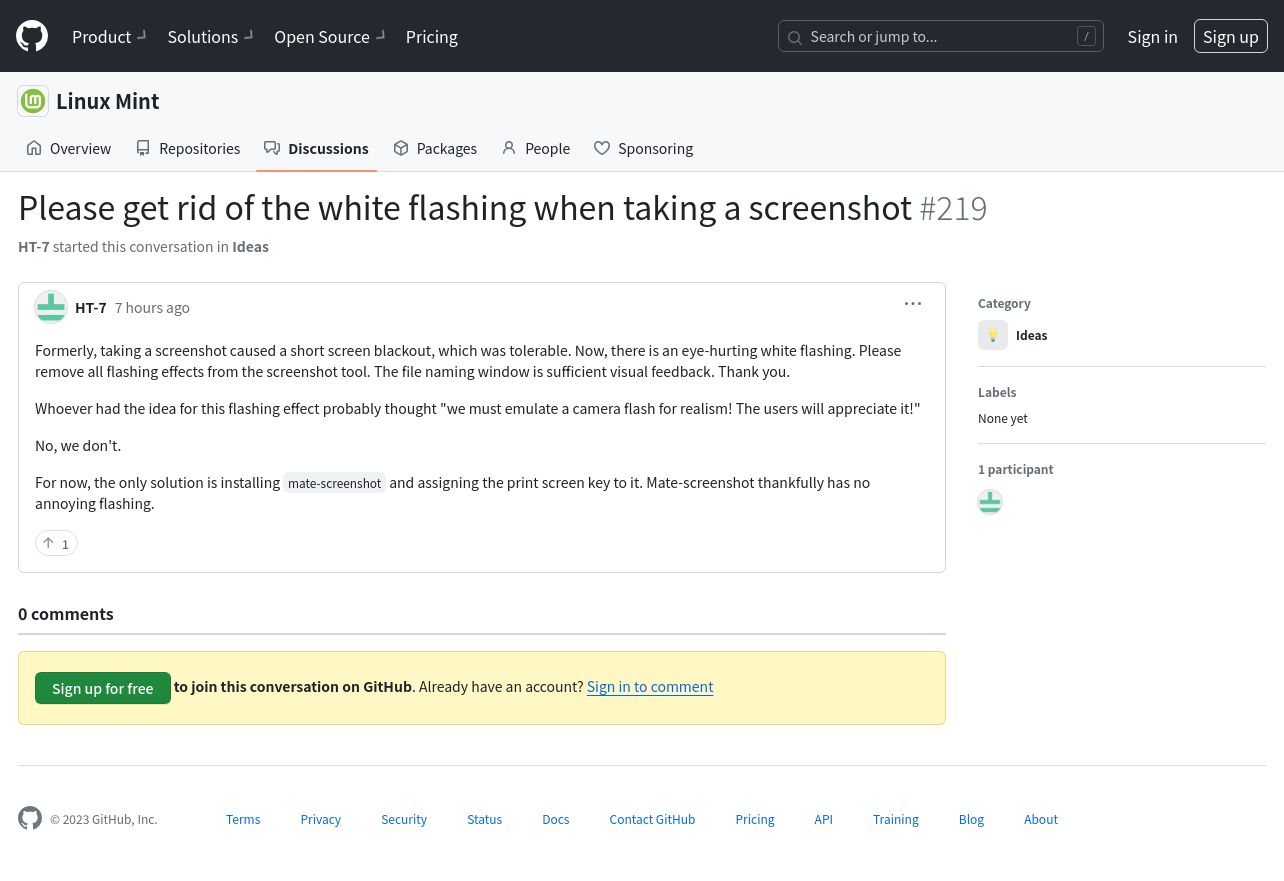Switch to the Discussions tab
The image size is (1284, 881).
click(x=317, y=148)
